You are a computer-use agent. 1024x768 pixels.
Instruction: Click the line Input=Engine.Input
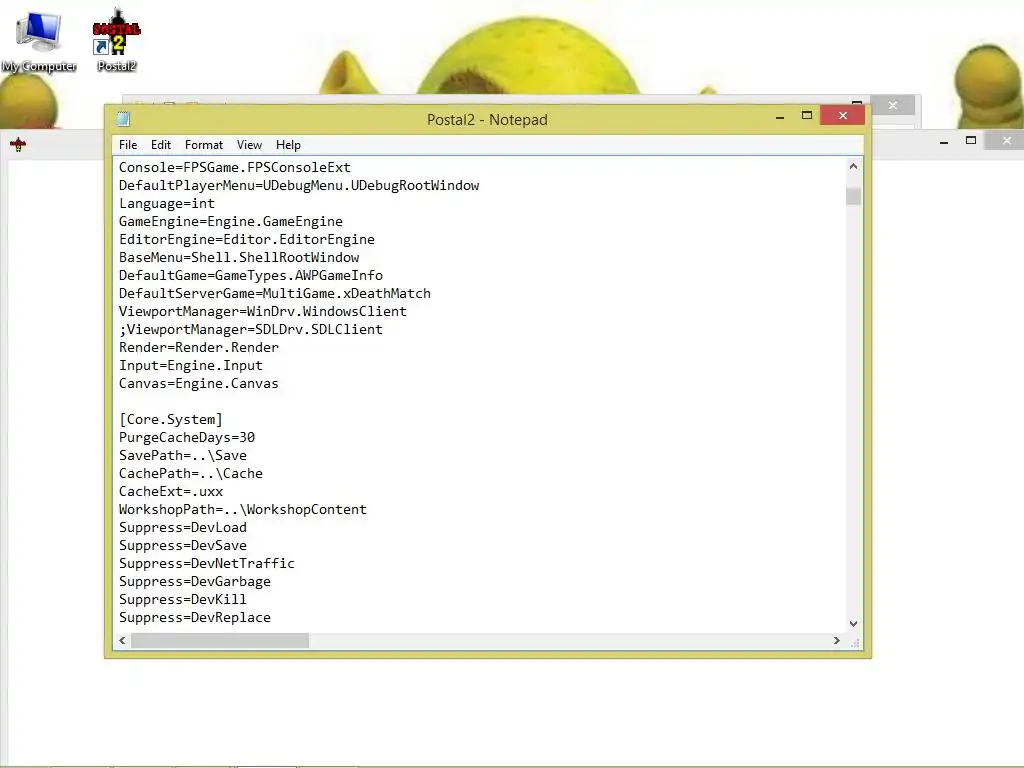click(190, 365)
